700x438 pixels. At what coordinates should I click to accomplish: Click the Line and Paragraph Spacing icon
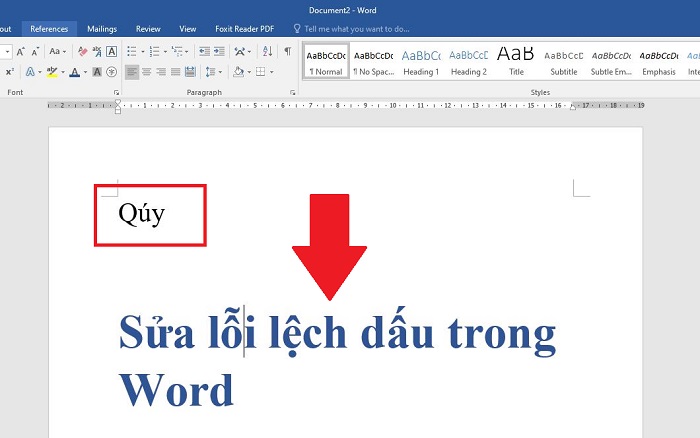pyautogui.click(x=210, y=71)
